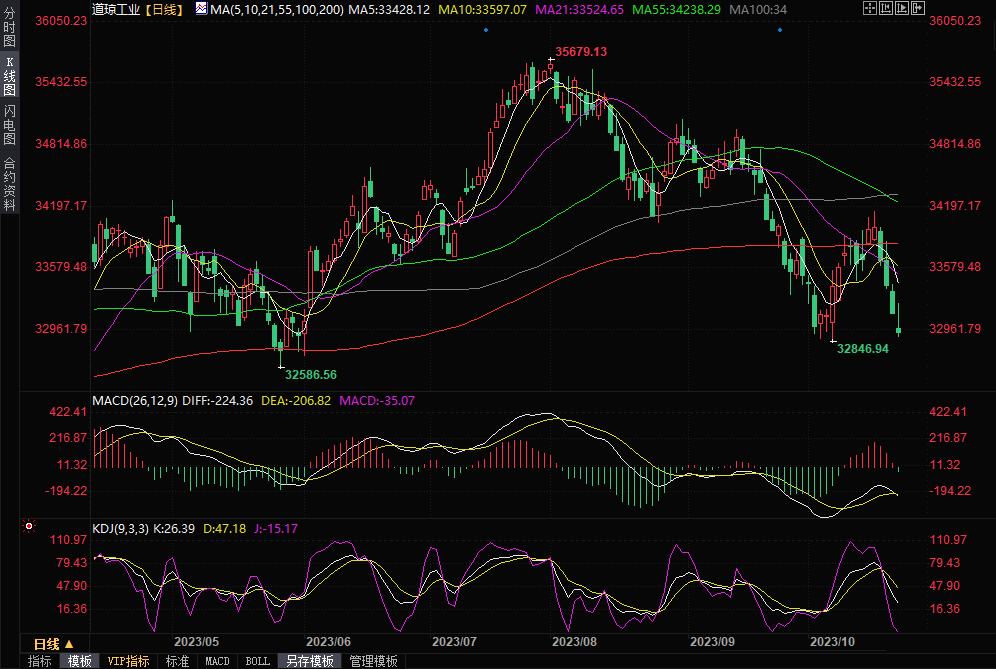Open the 【日线】 period label in chart title

click(163, 9)
